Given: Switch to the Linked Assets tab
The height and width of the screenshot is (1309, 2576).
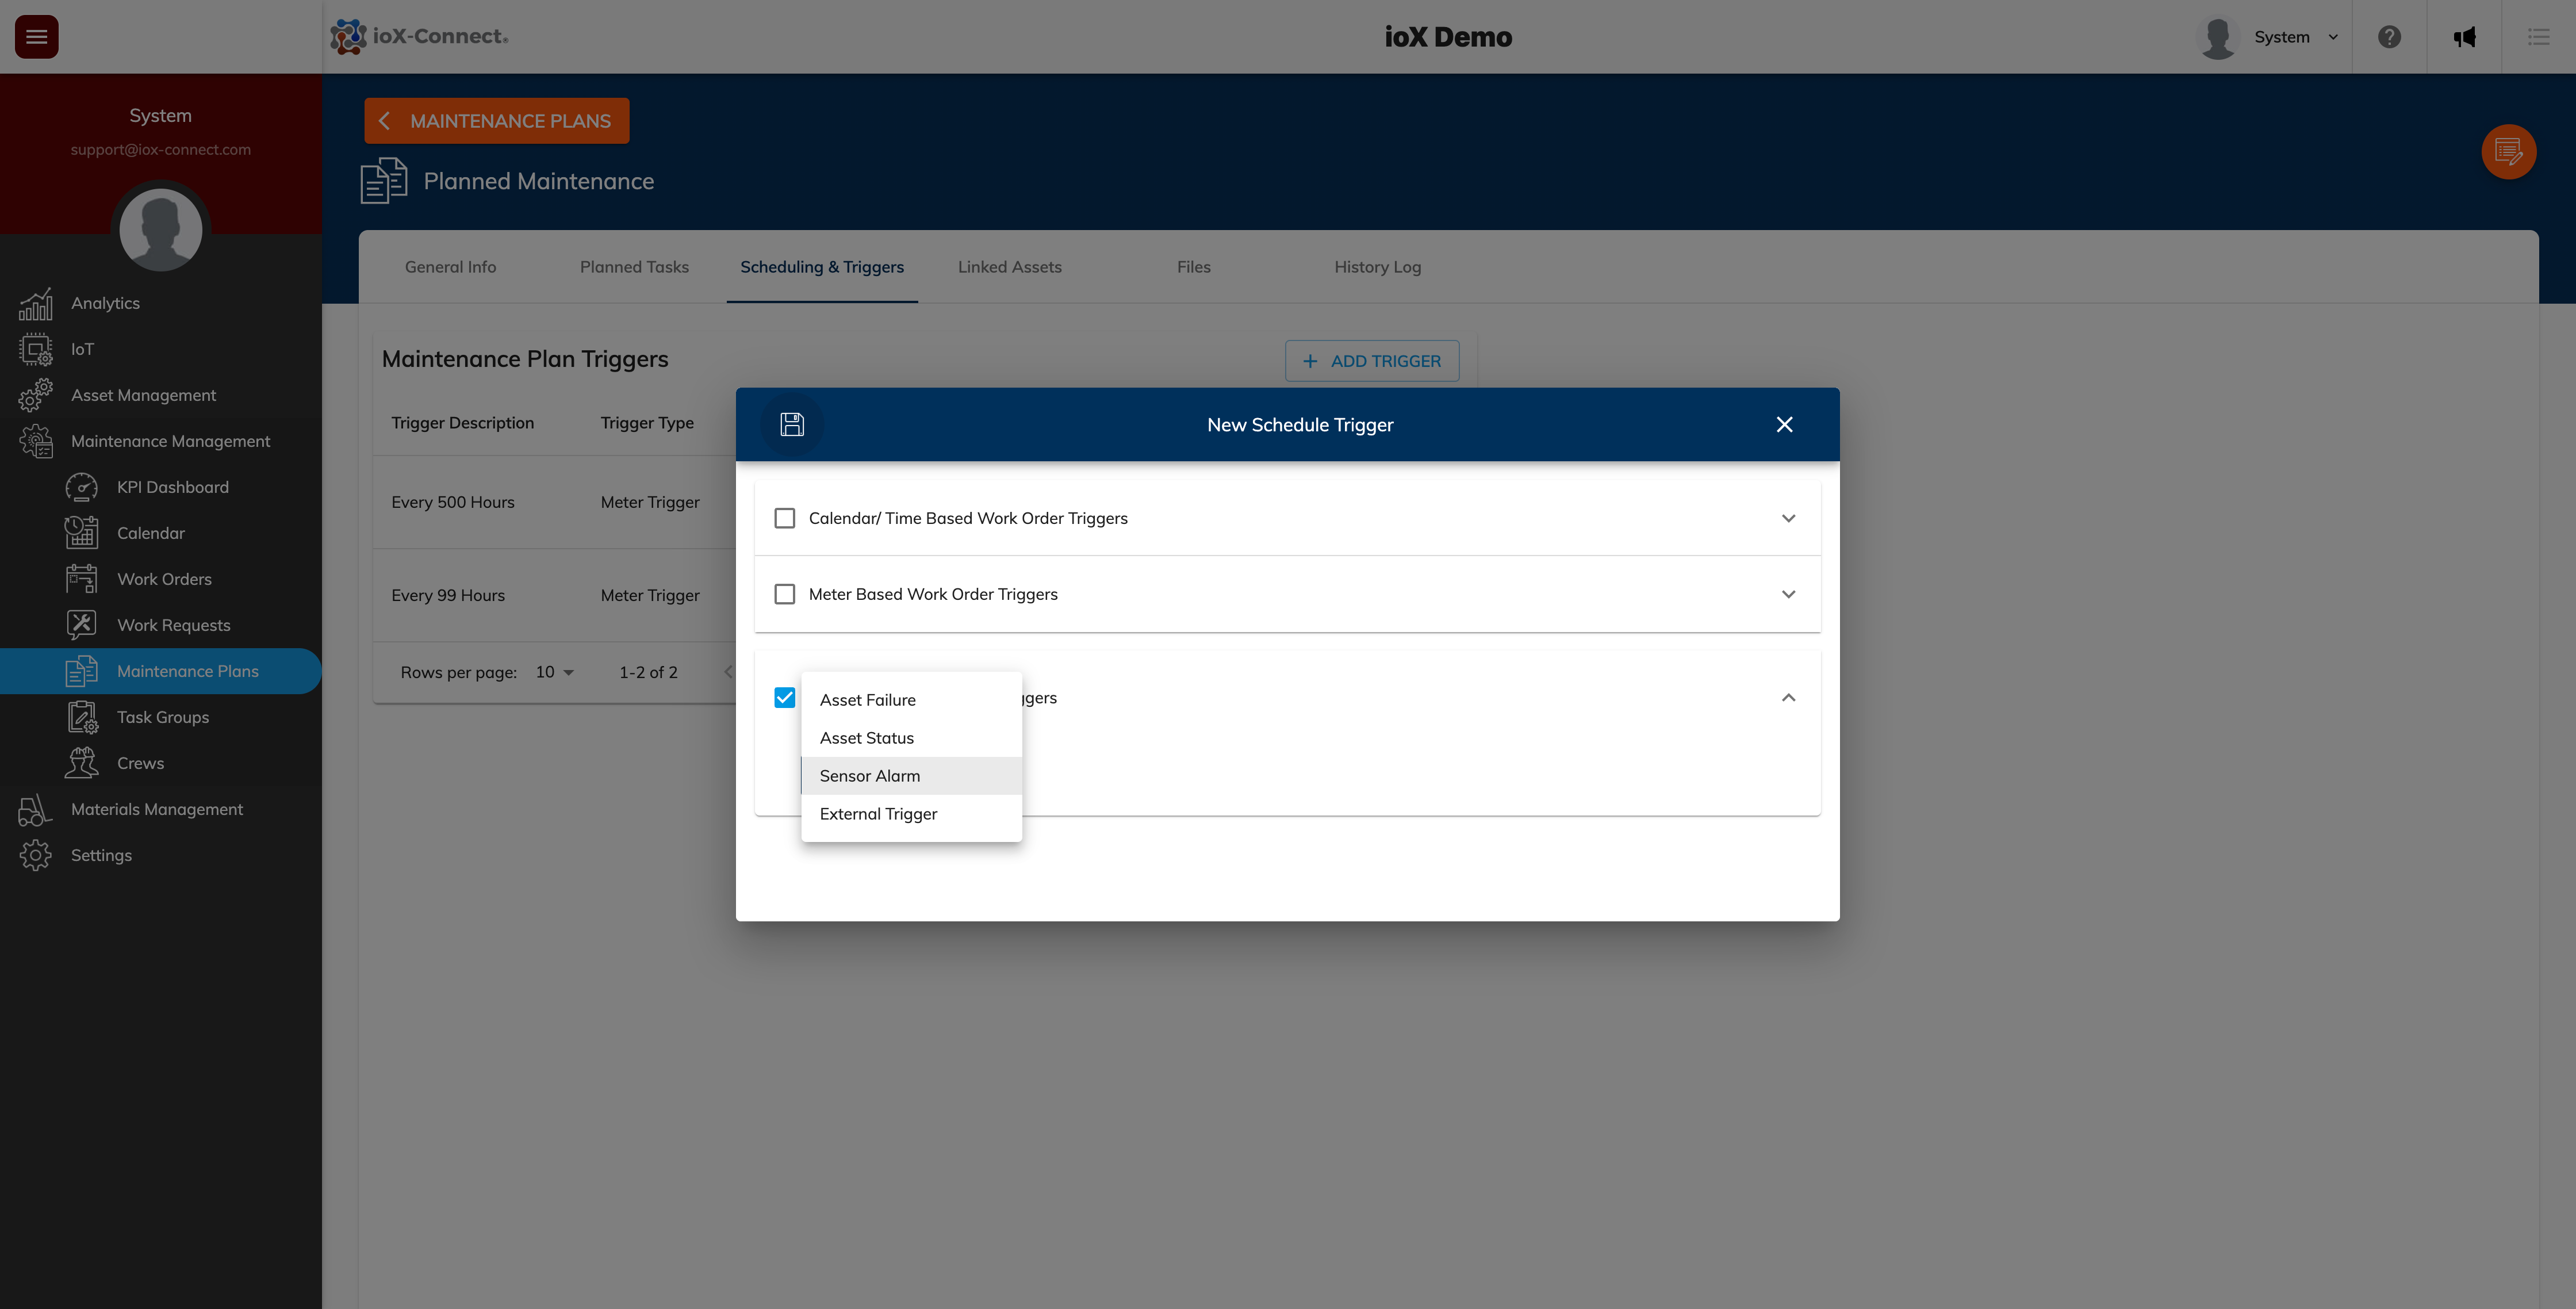Looking at the screenshot, I should pyautogui.click(x=1009, y=266).
